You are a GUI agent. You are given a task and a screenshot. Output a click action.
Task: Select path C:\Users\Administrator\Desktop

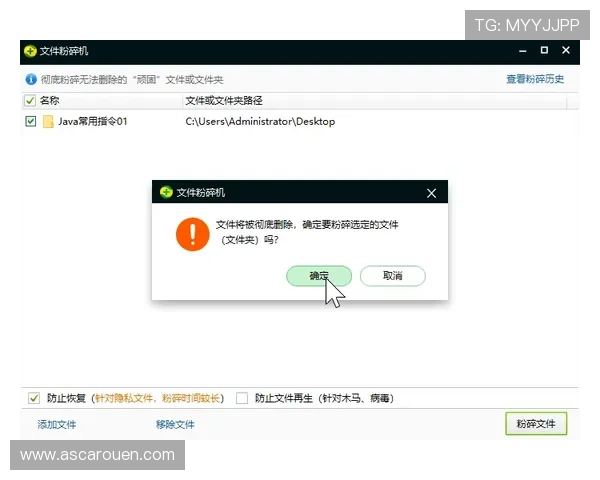click(x=260, y=121)
